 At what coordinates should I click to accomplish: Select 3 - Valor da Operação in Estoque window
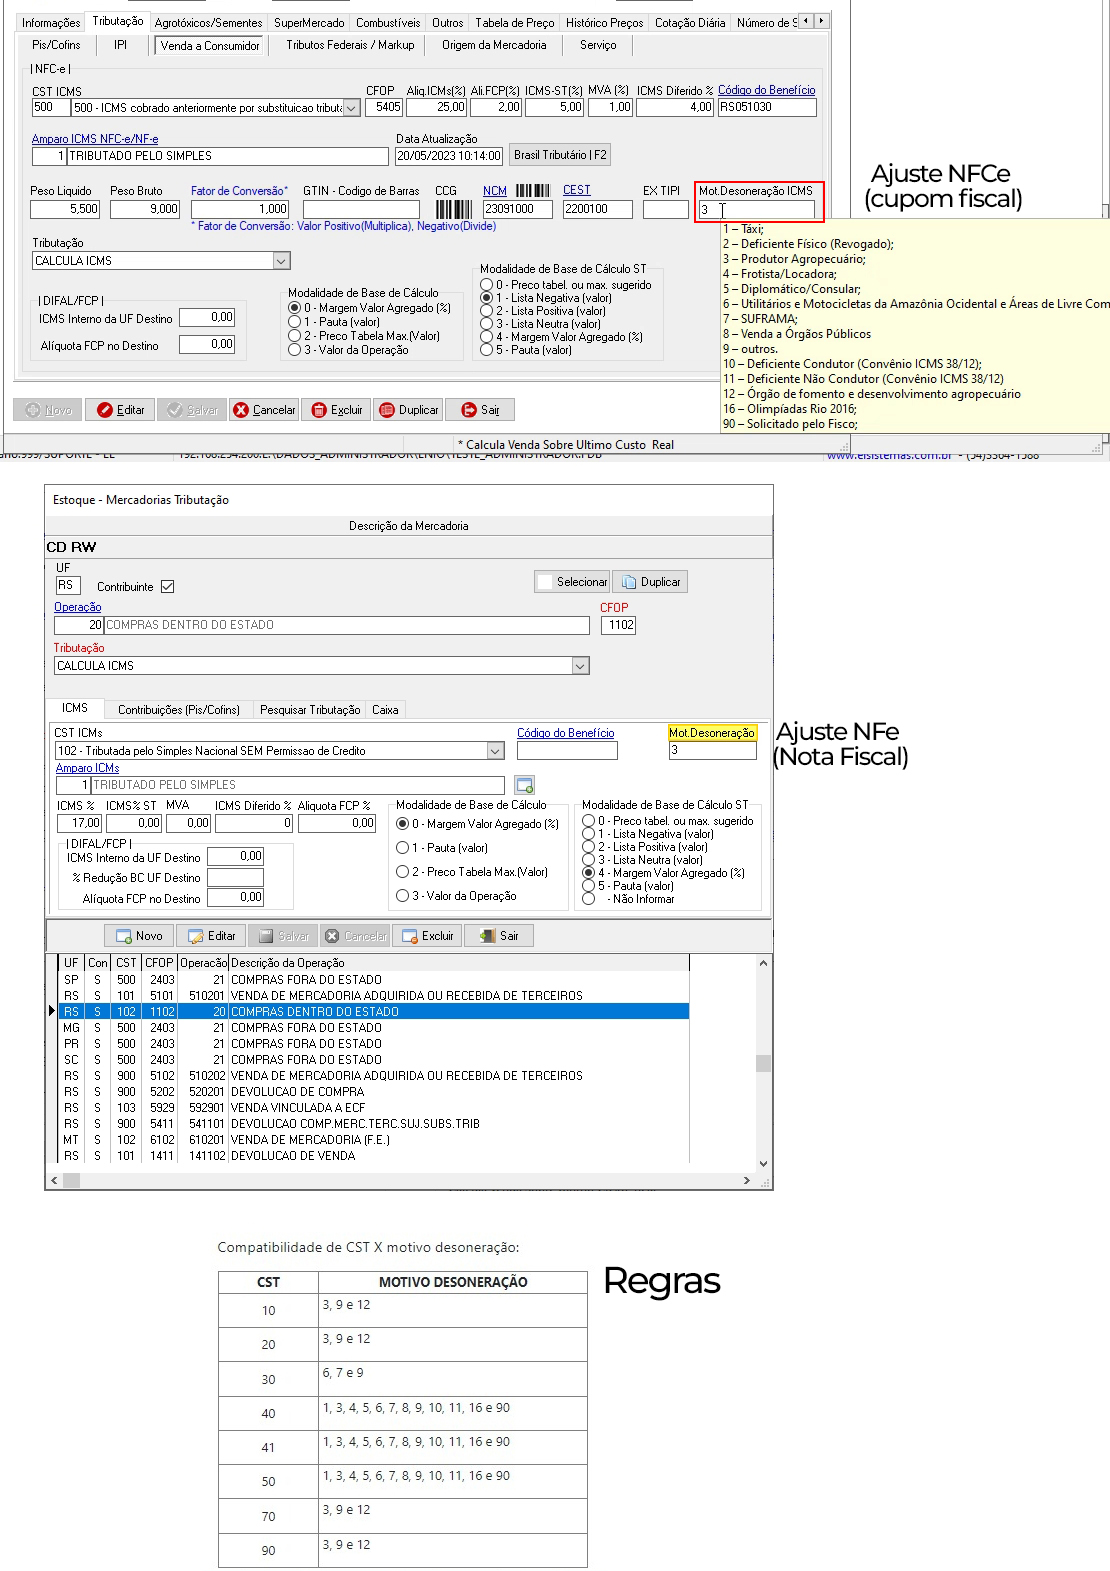pyautogui.click(x=403, y=896)
